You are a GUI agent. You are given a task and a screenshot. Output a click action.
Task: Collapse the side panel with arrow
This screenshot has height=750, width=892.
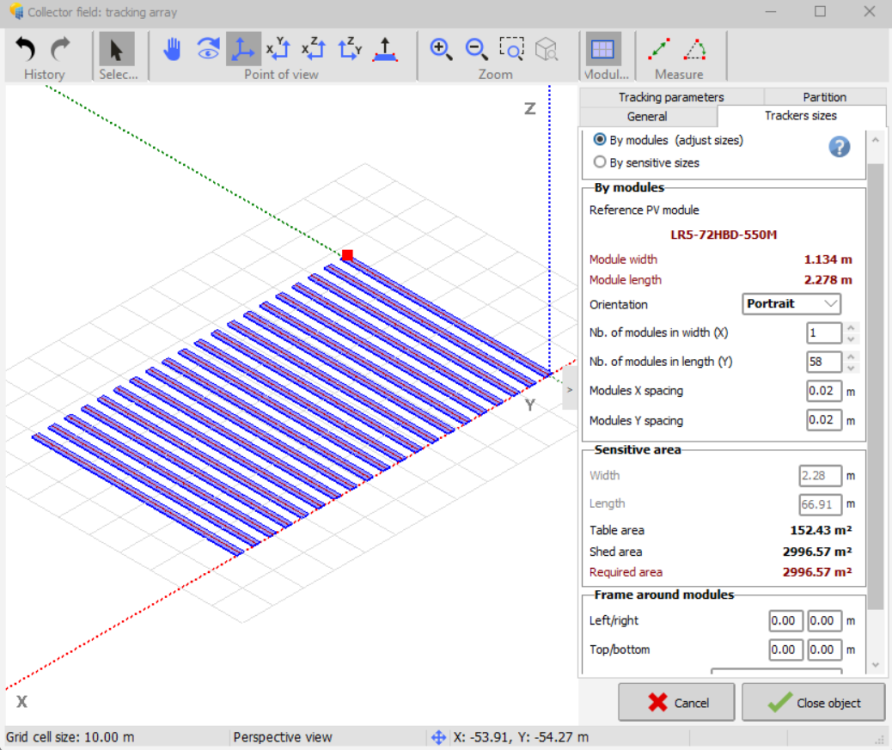(x=570, y=390)
